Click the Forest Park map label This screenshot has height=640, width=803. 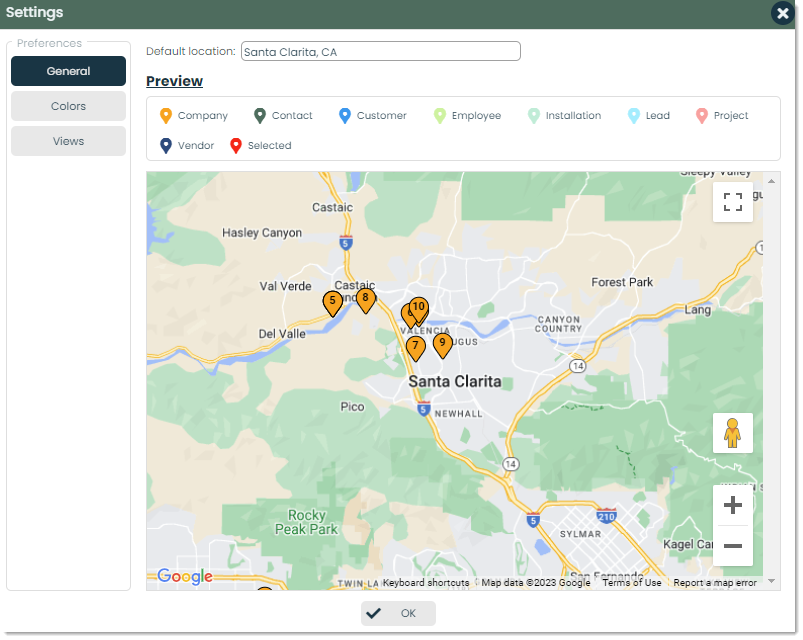622,282
